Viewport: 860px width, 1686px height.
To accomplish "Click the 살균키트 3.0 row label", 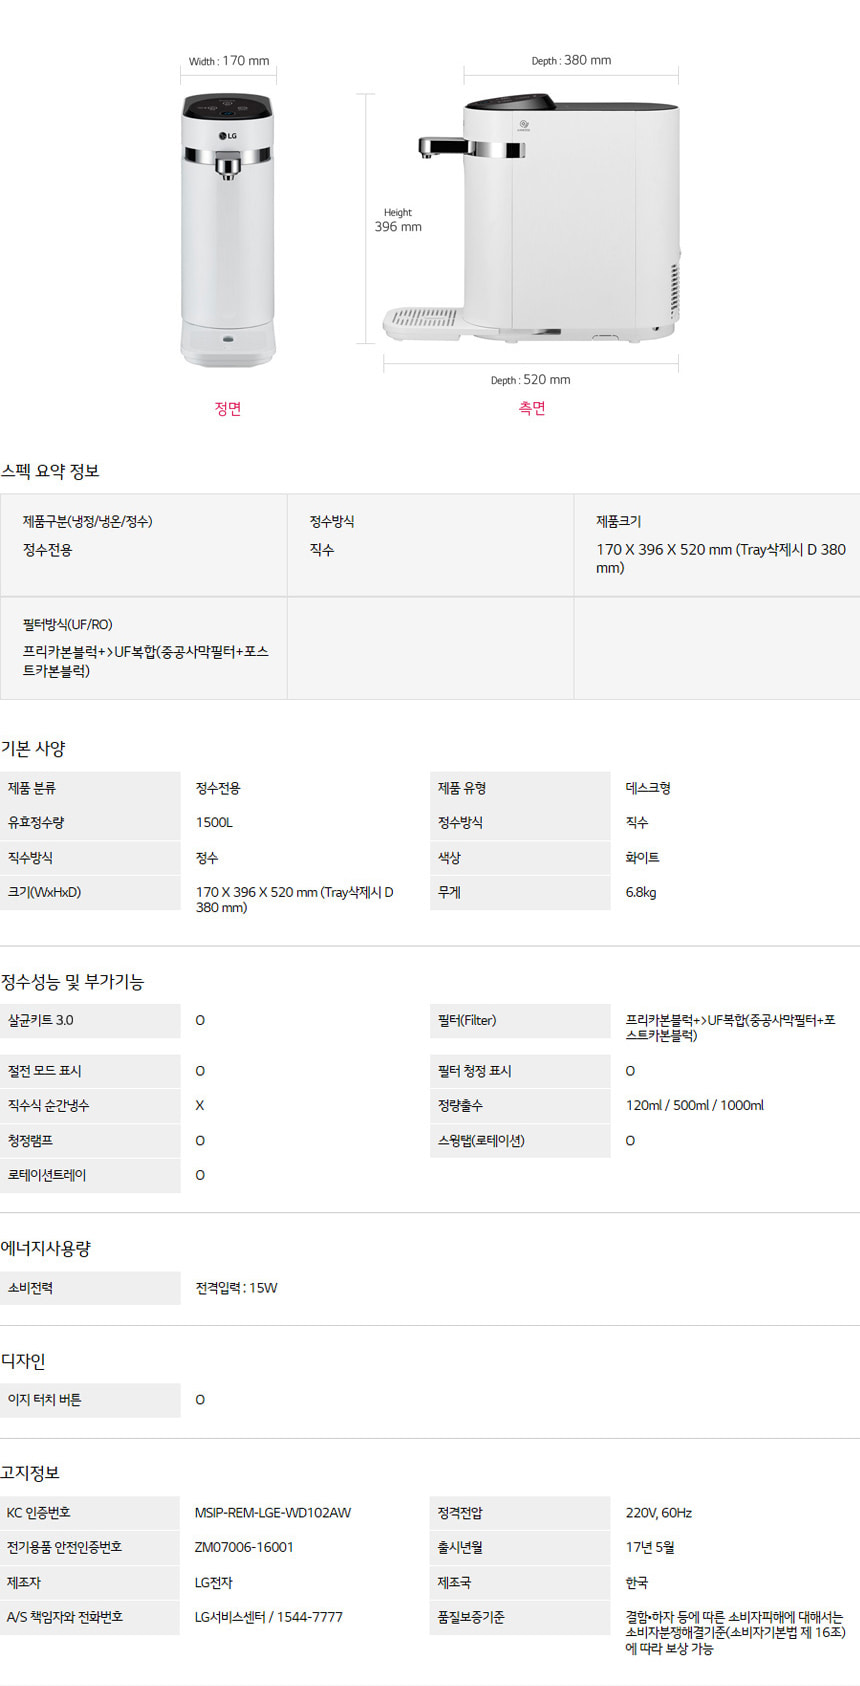I will point(41,1020).
